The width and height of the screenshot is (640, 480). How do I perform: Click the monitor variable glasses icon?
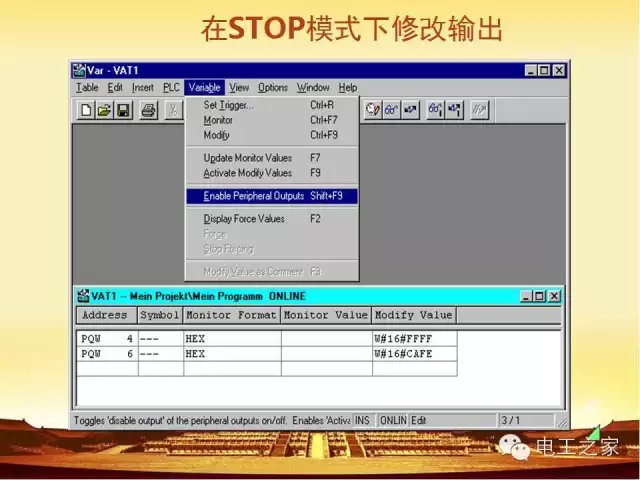[x=391, y=110]
